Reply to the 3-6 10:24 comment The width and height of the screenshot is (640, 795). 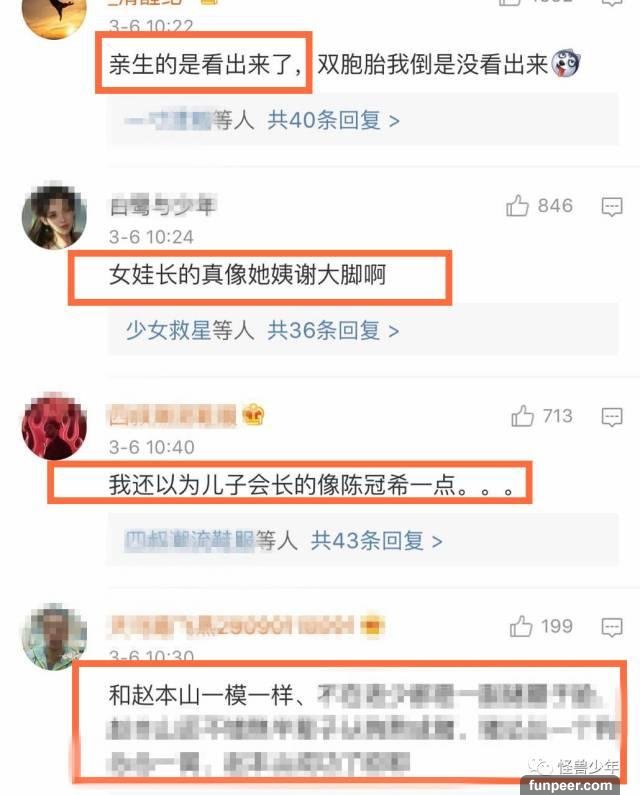pyautogui.click(x=612, y=206)
